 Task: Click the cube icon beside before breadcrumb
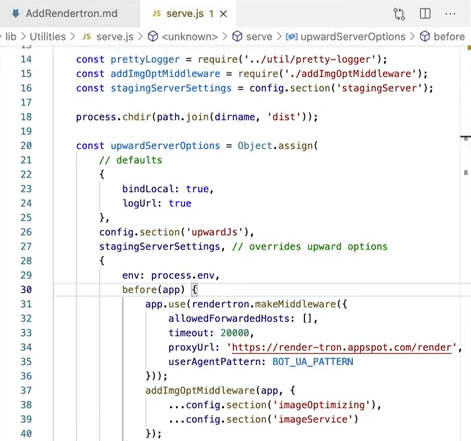[425, 36]
